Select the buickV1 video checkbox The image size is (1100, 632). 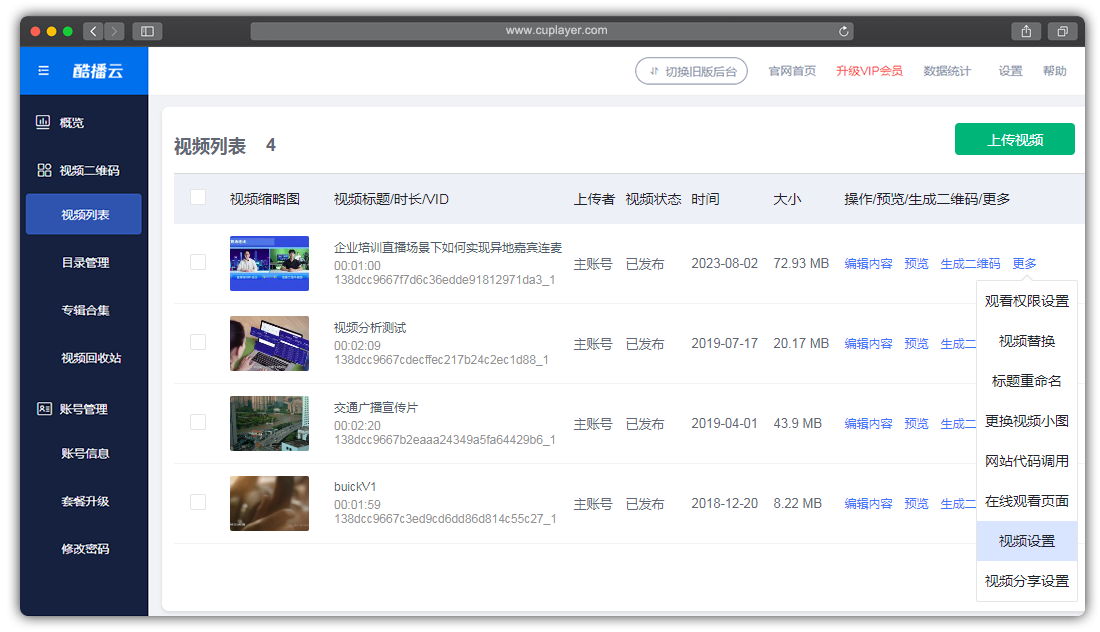coord(197,503)
